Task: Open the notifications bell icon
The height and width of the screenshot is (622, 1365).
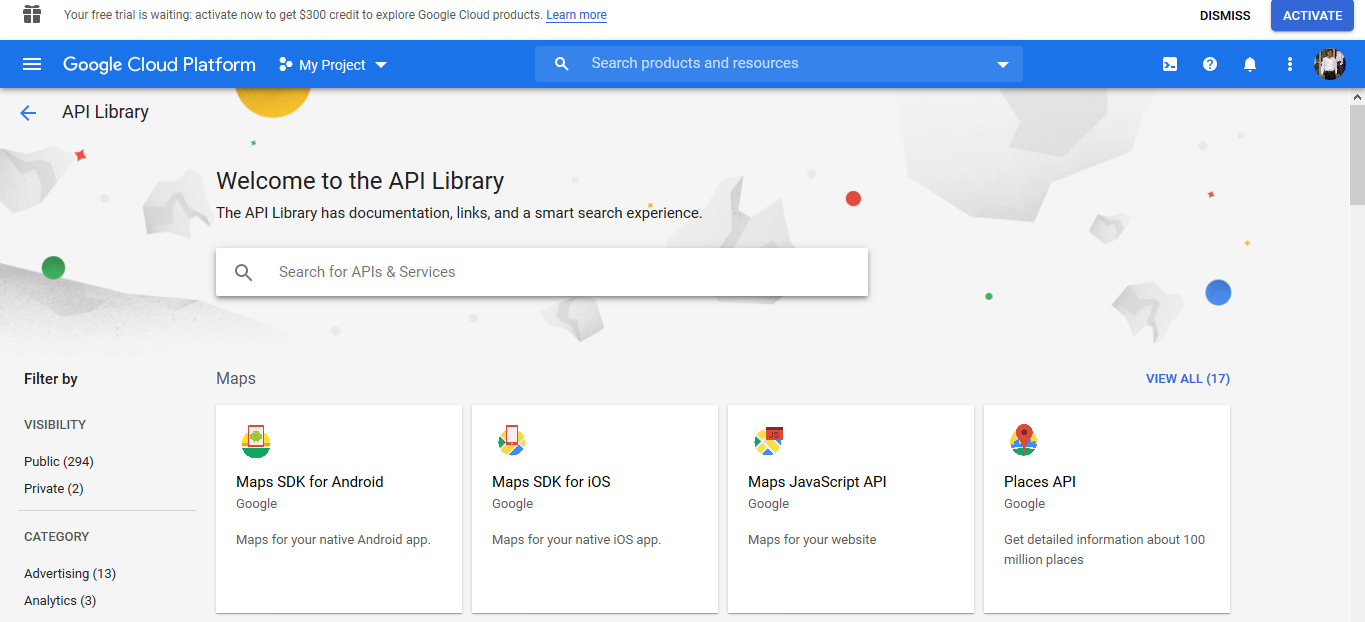Action: point(1250,64)
